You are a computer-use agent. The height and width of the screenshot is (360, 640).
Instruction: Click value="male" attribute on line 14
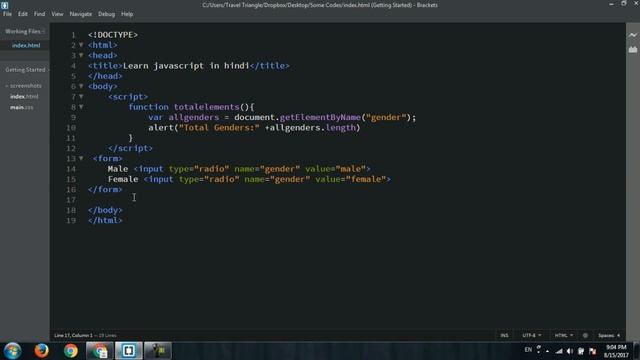(x=336, y=169)
